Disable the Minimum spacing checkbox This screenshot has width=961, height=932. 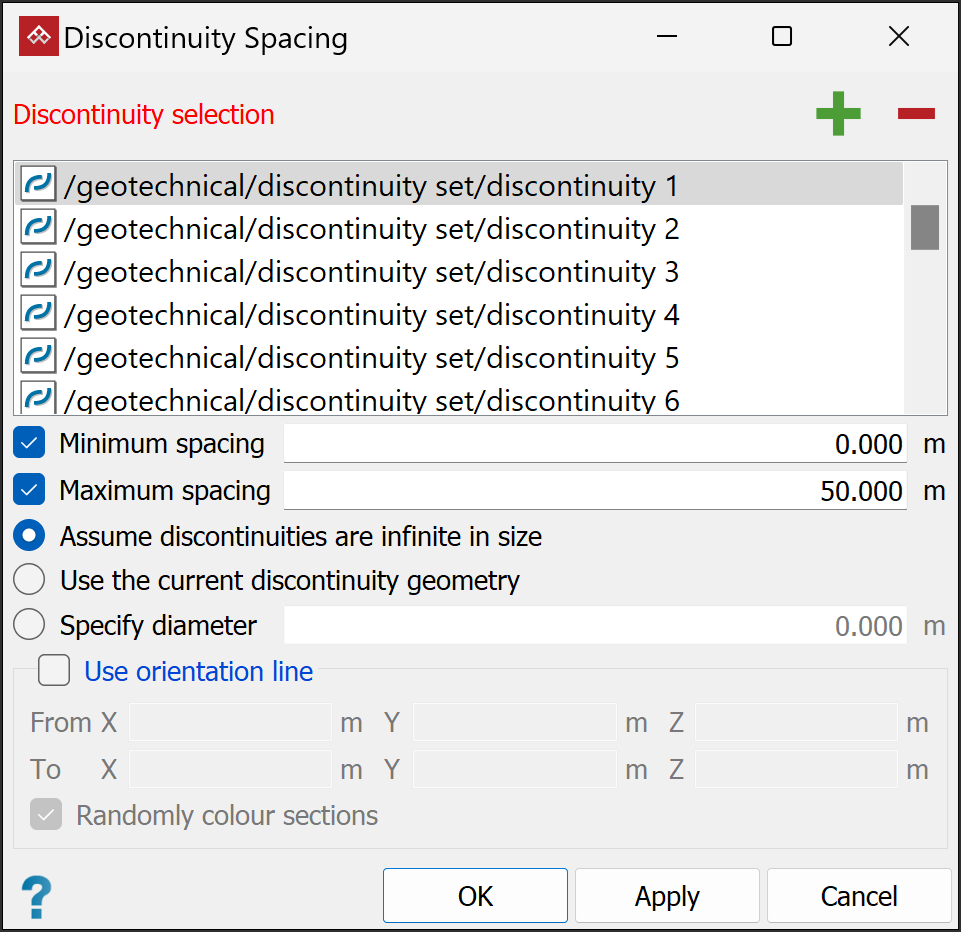[30, 443]
